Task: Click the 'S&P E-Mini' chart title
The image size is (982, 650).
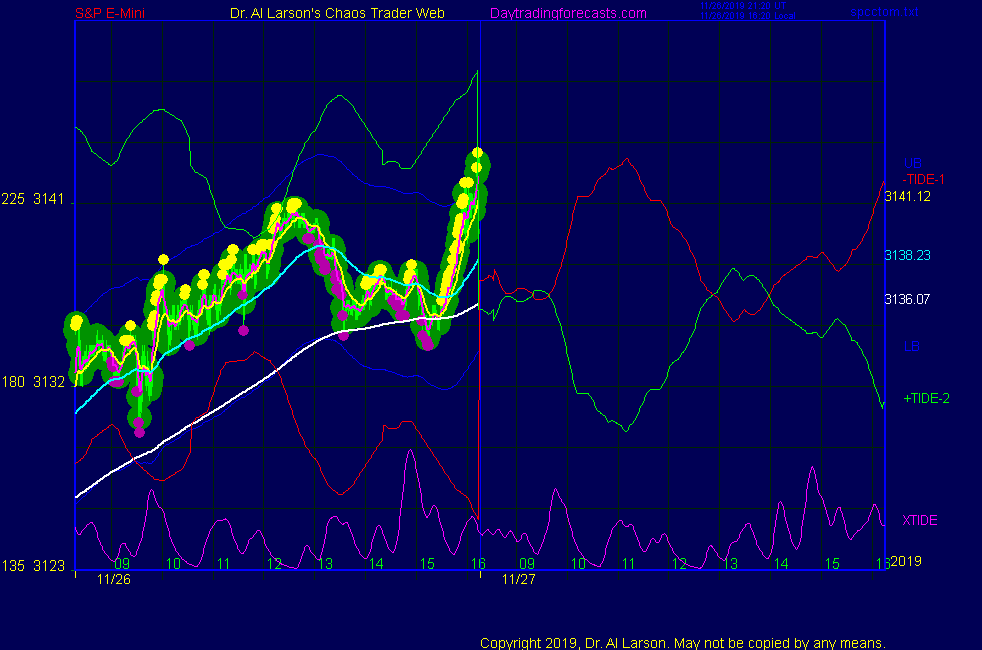Action: coord(110,13)
